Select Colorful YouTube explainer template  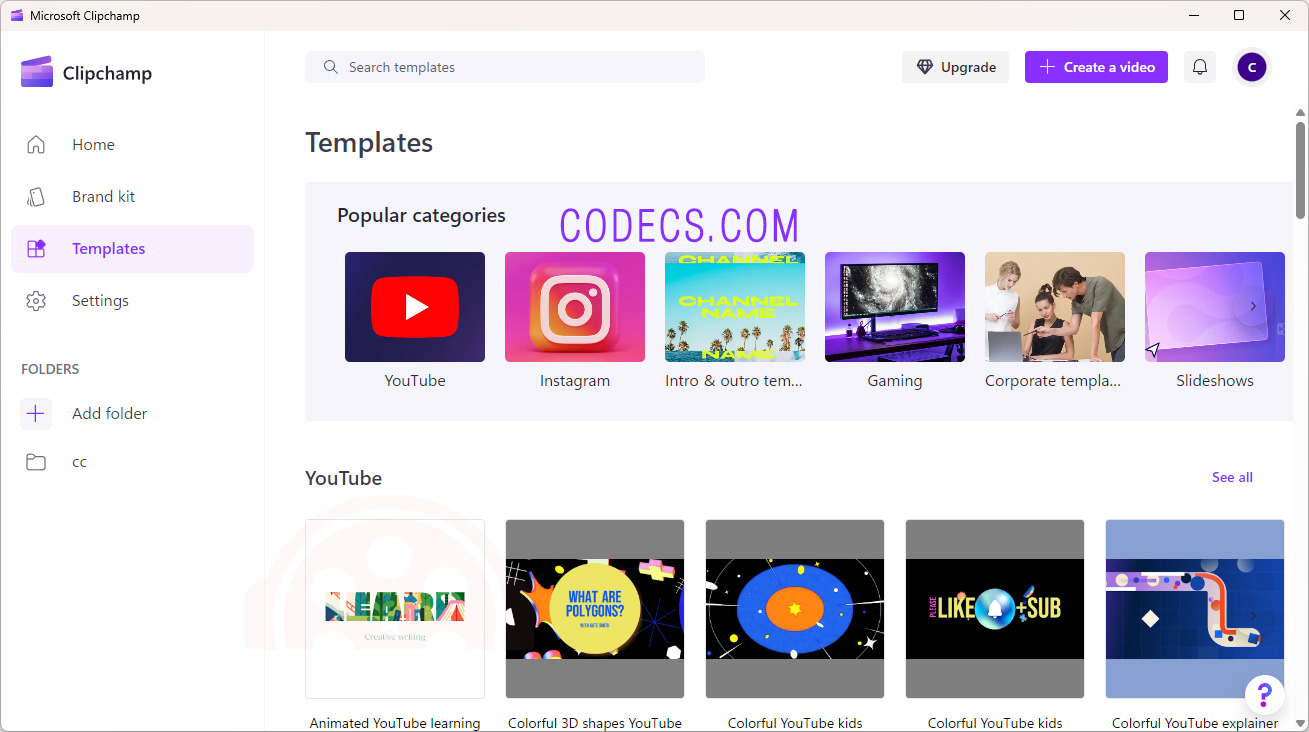coord(1195,608)
